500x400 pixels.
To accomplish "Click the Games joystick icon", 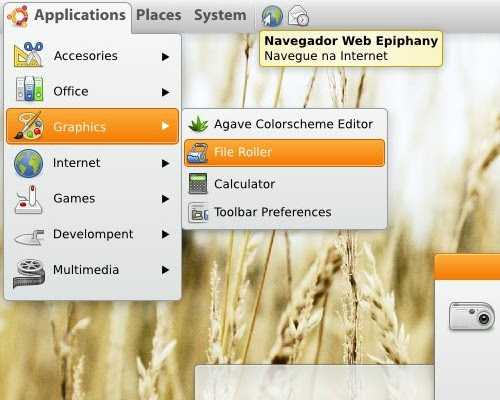I will tap(29, 199).
